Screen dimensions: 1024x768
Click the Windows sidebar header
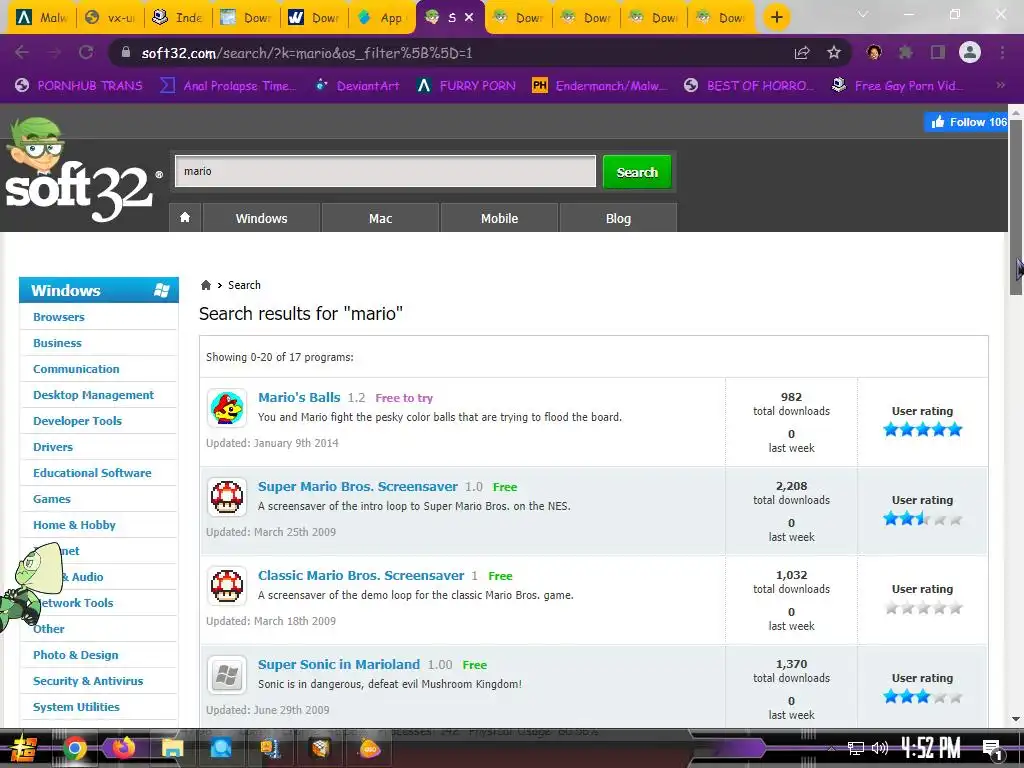(x=99, y=290)
